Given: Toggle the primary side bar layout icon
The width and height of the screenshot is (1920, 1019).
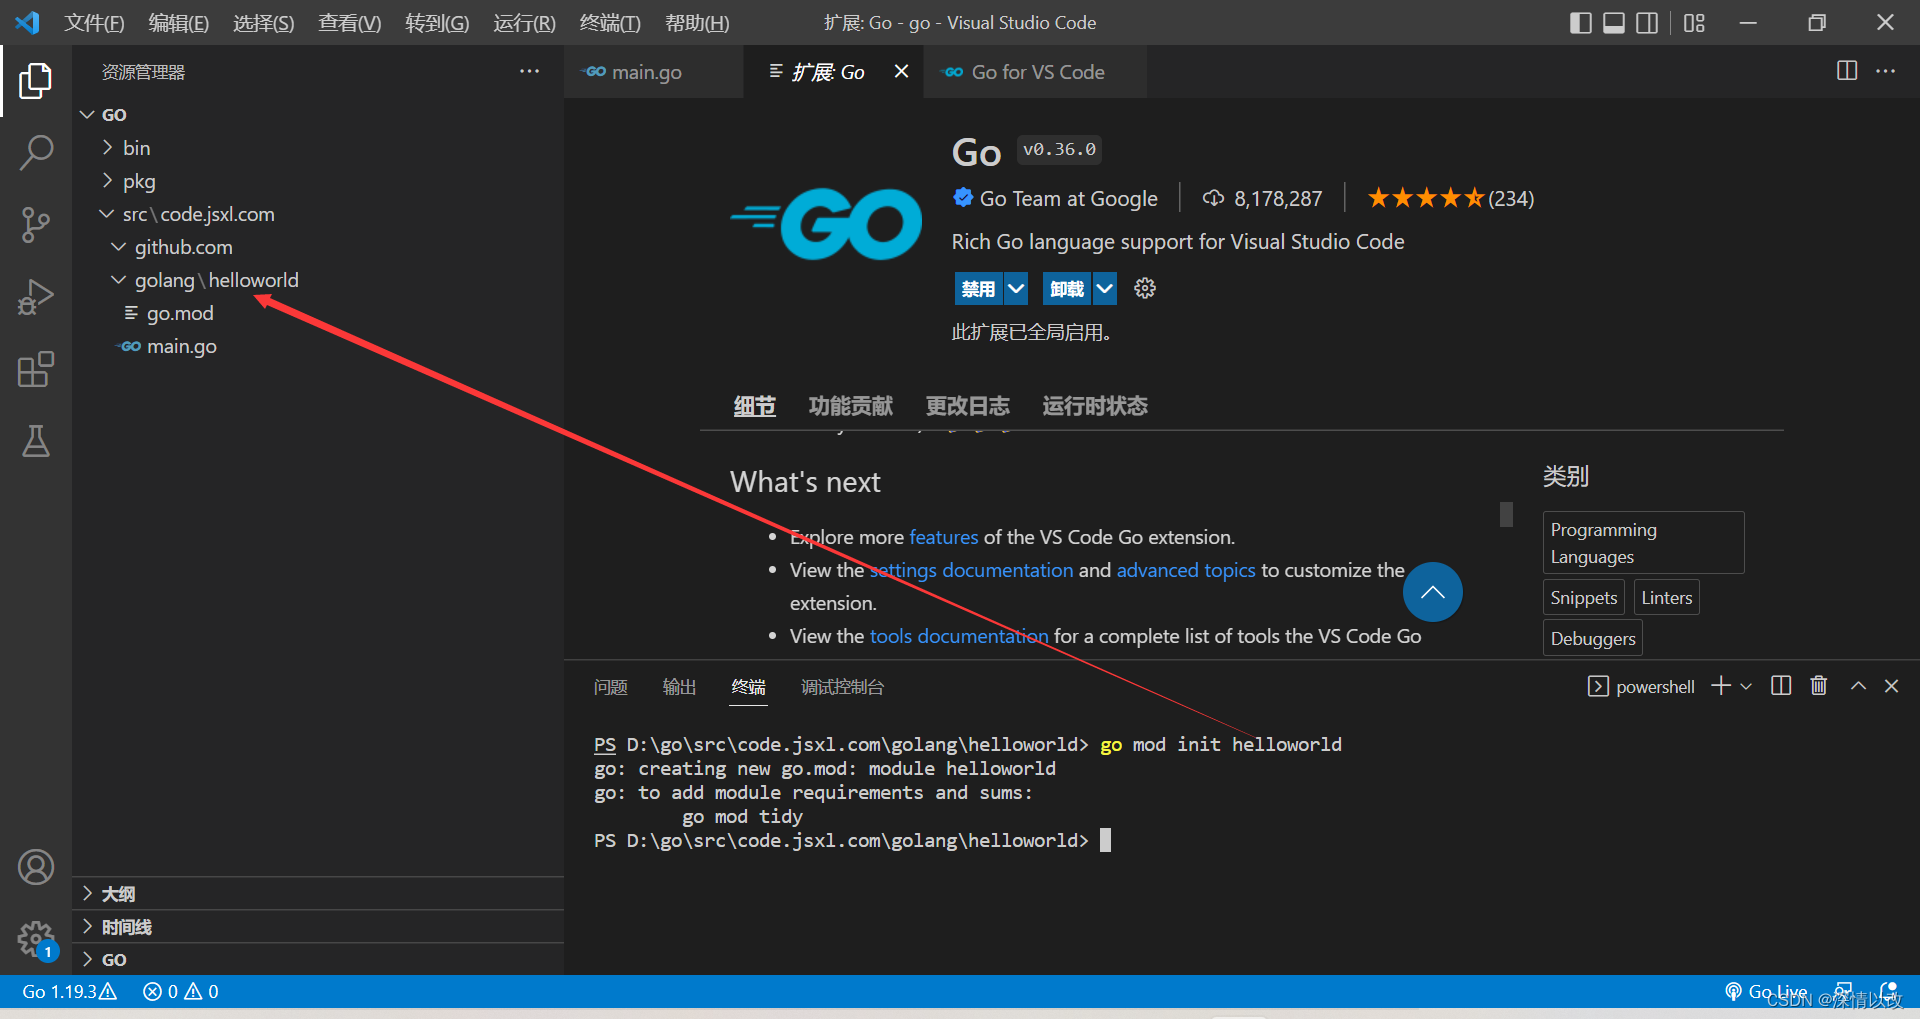Looking at the screenshot, I should click(1581, 23).
